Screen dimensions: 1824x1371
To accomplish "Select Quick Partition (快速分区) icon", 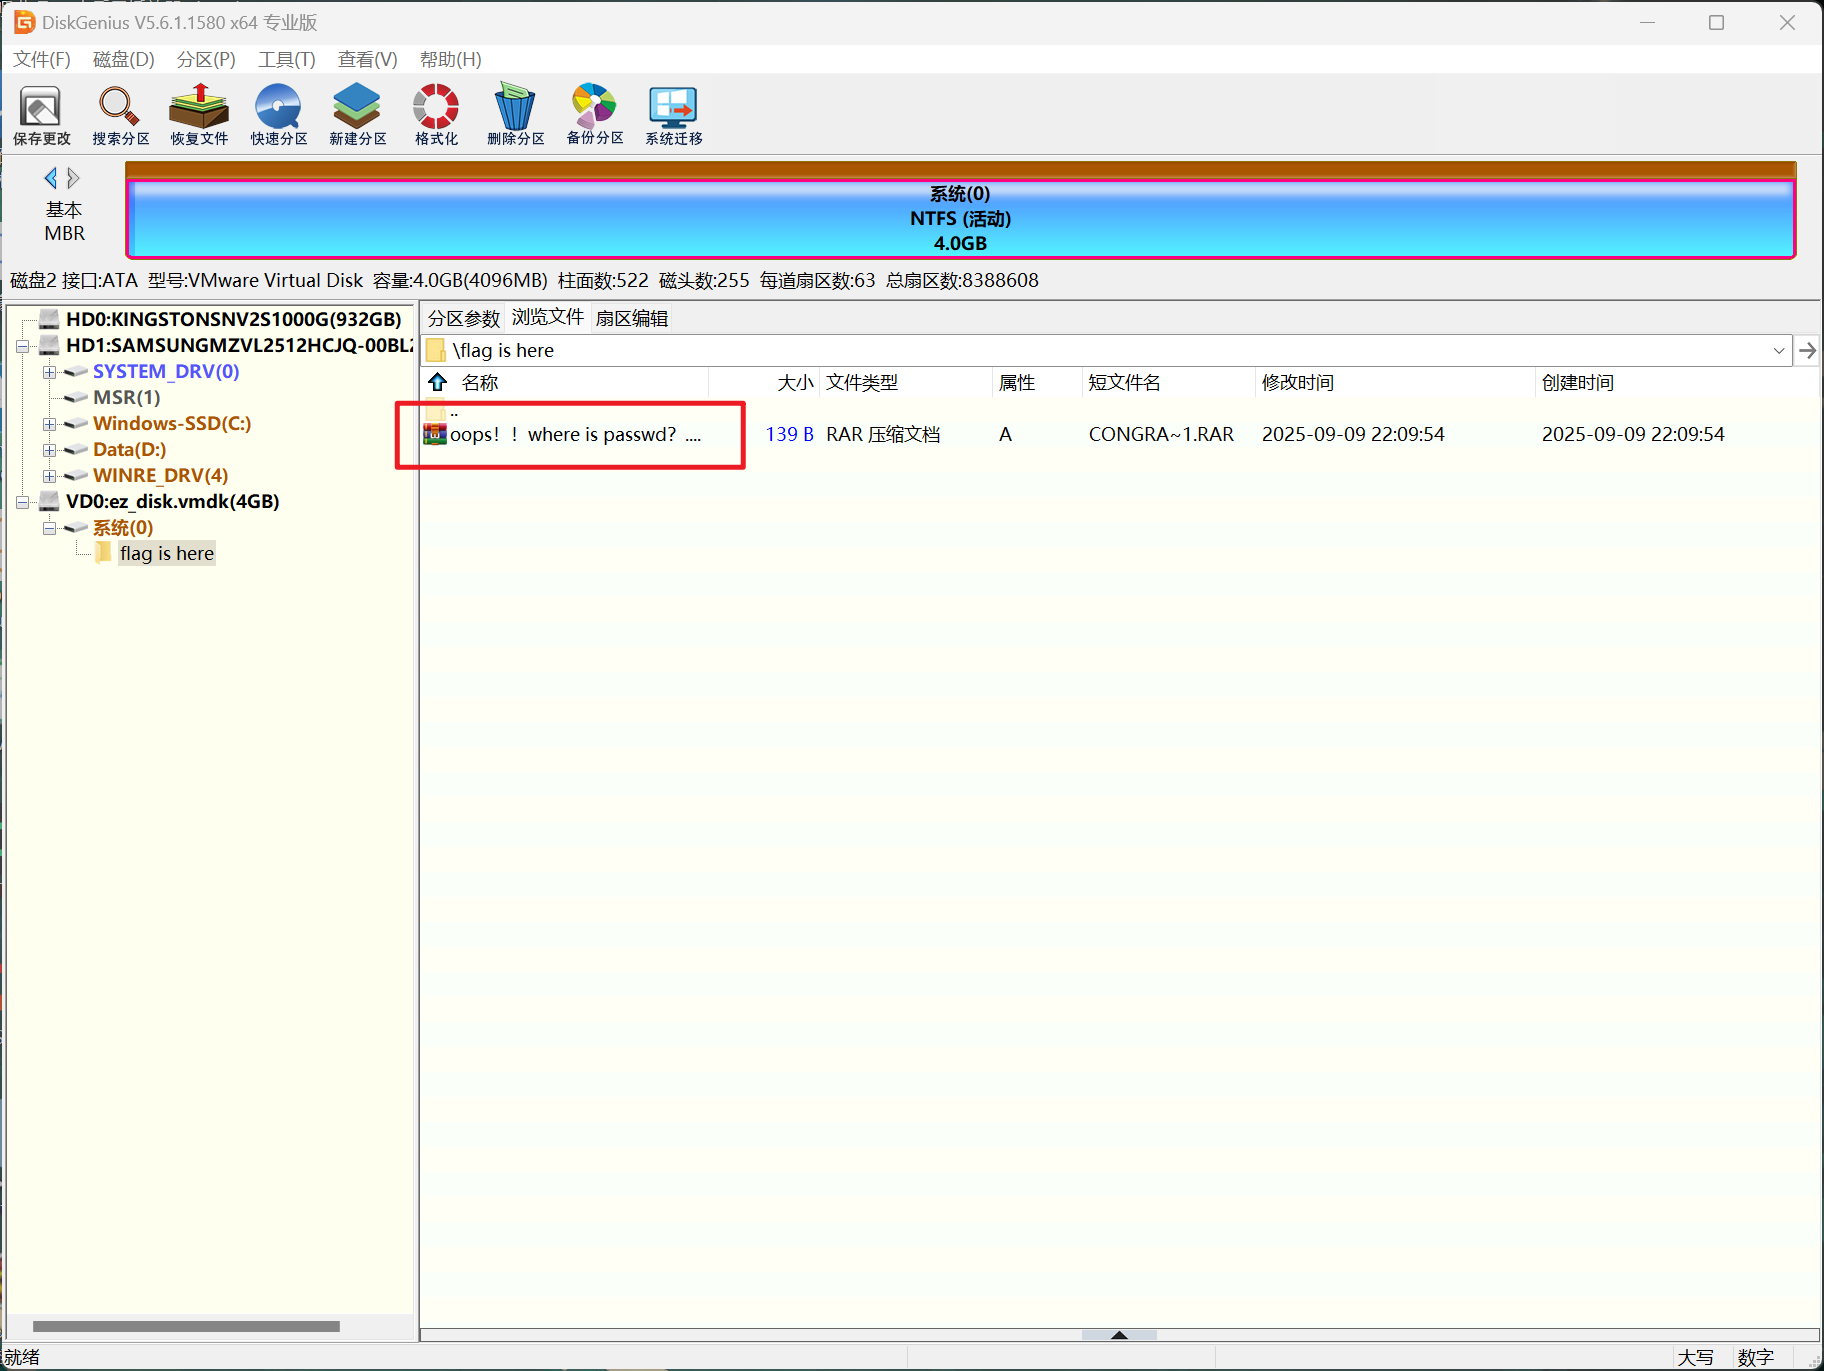I will coord(278,114).
